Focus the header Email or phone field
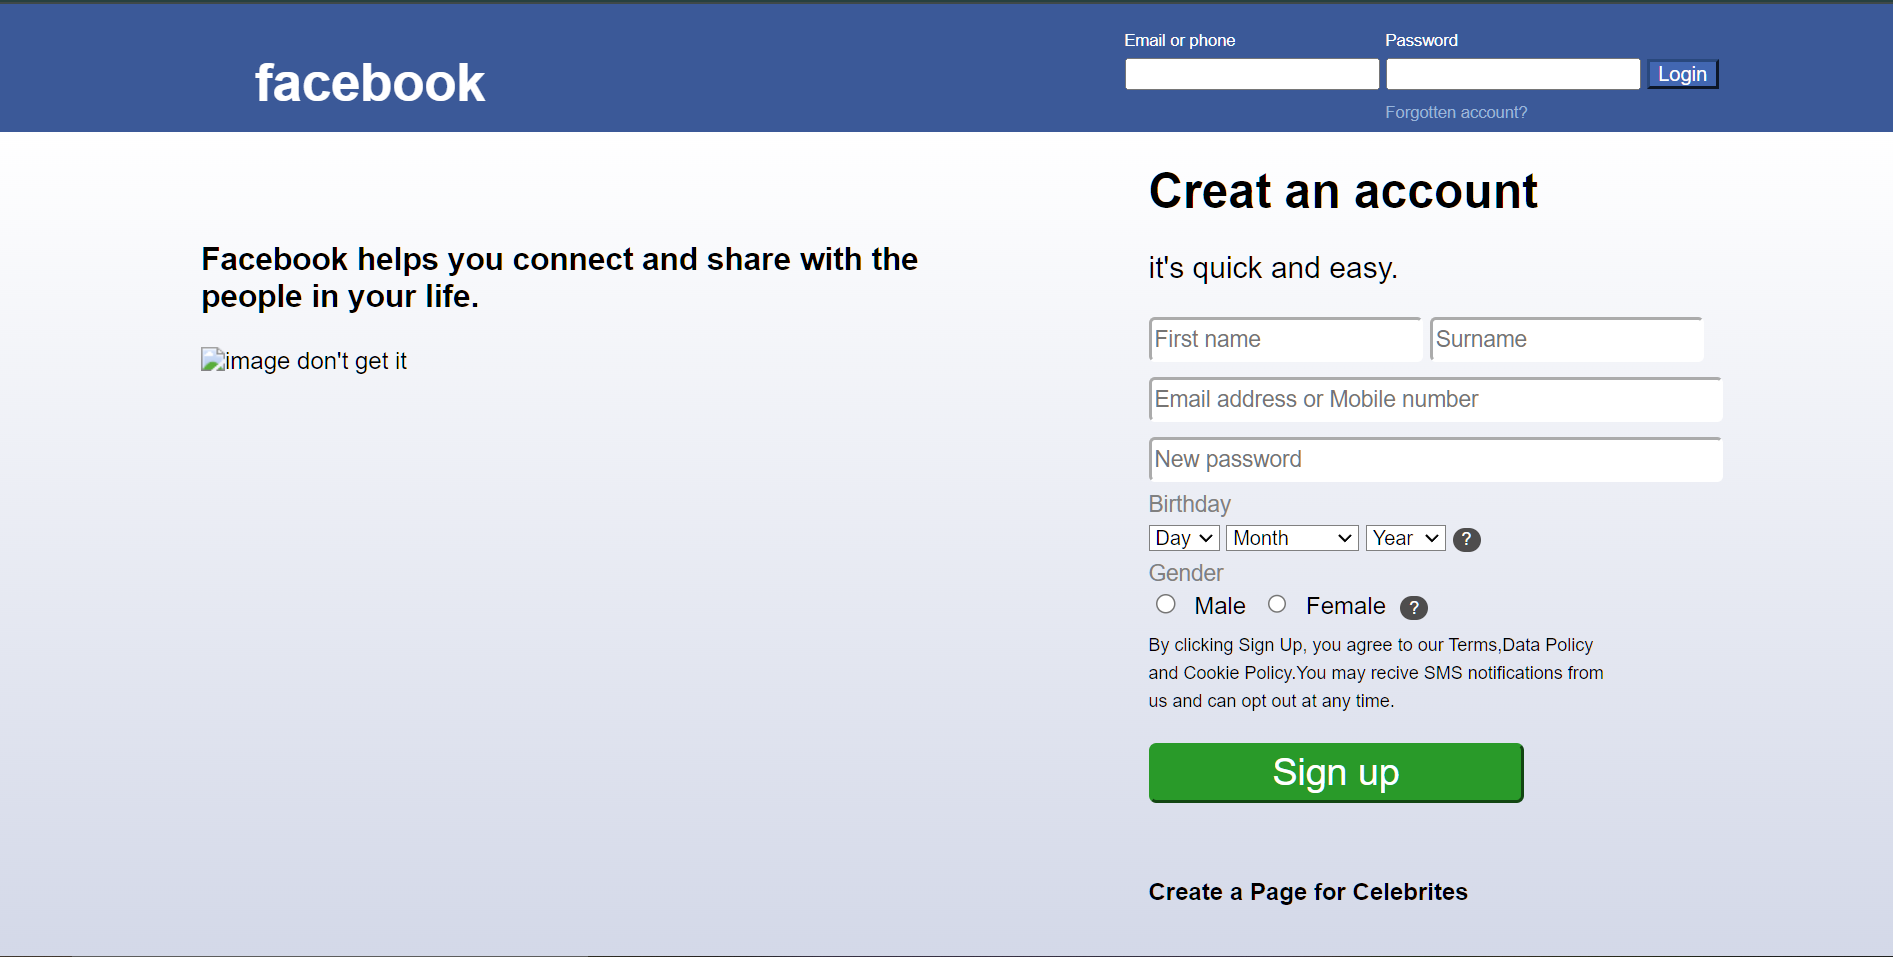The image size is (1893, 957). tap(1251, 74)
